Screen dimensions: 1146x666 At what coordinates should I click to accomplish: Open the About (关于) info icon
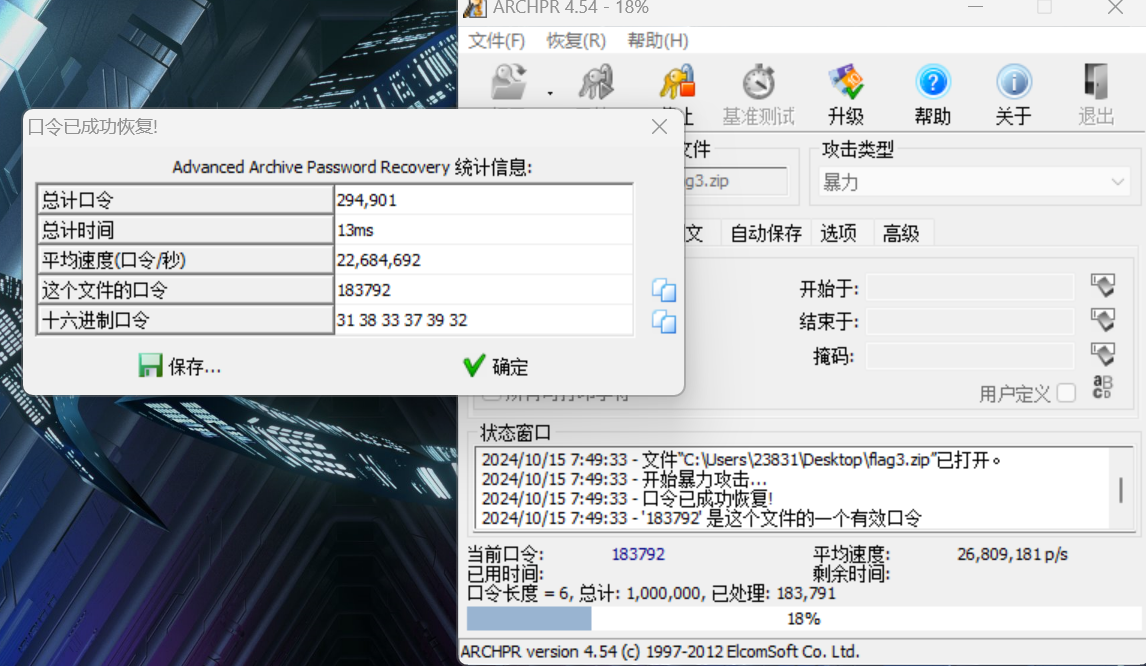(1014, 82)
